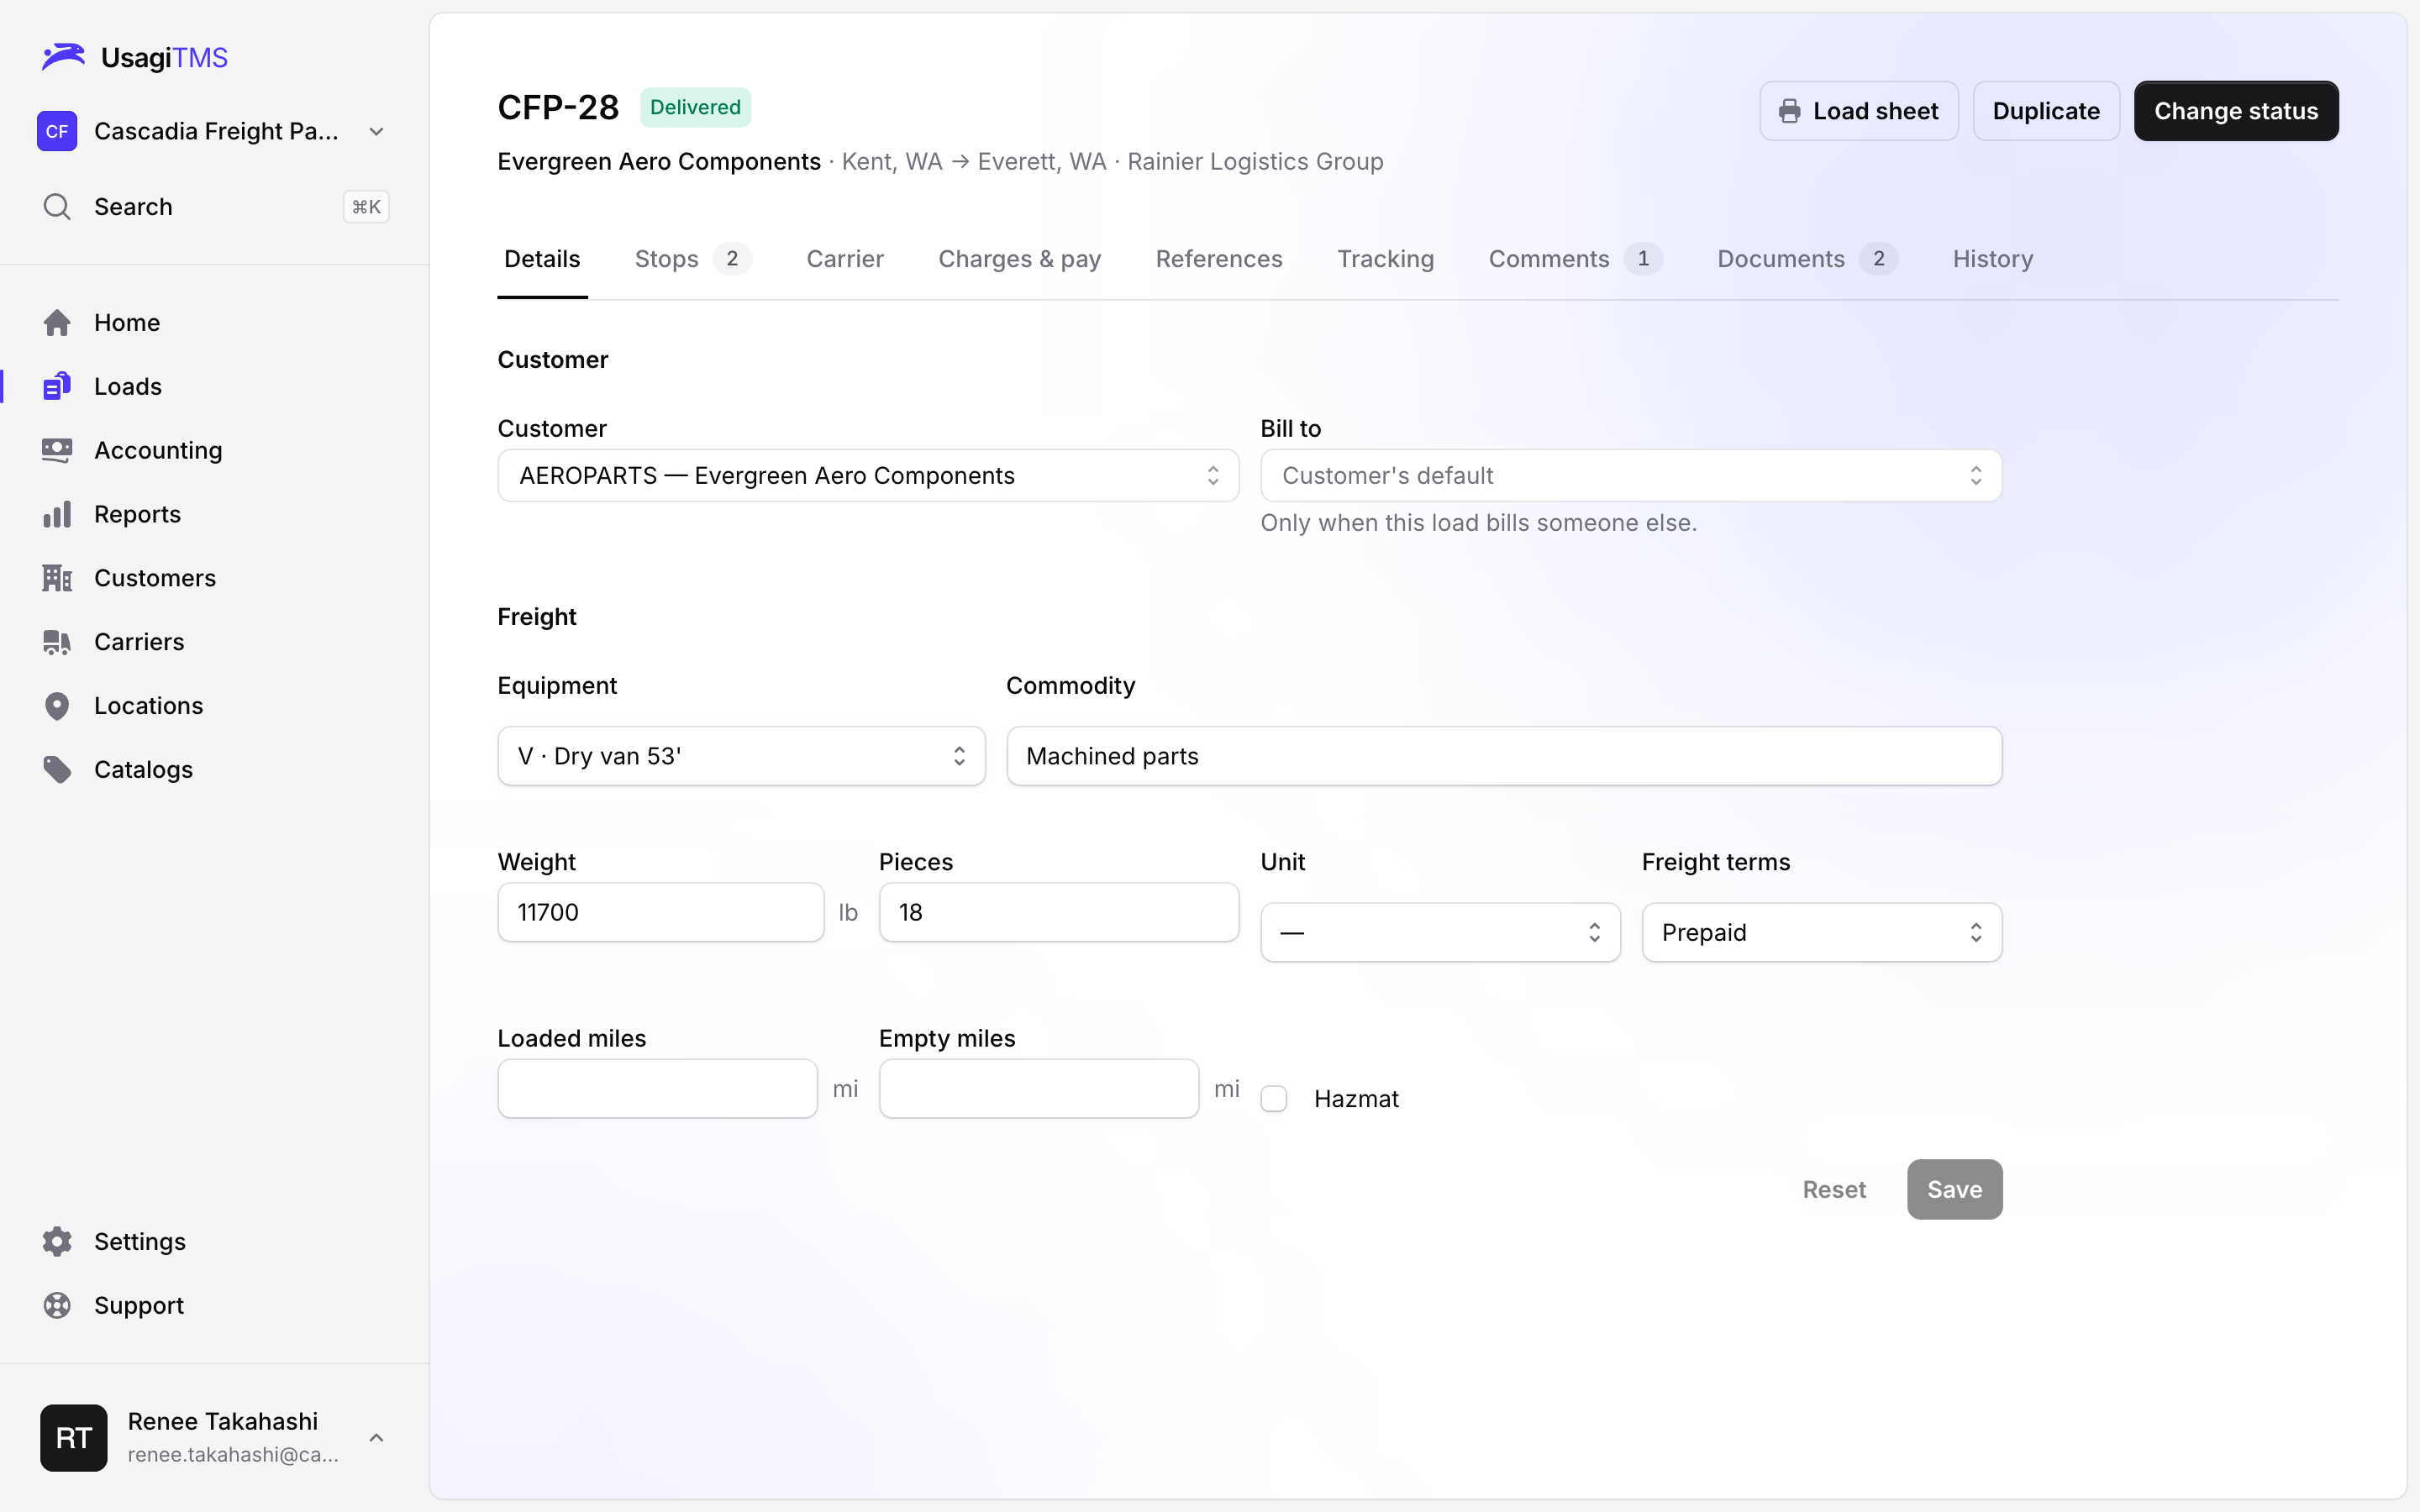Click the Comments count badge 1

coord(1643,259)
